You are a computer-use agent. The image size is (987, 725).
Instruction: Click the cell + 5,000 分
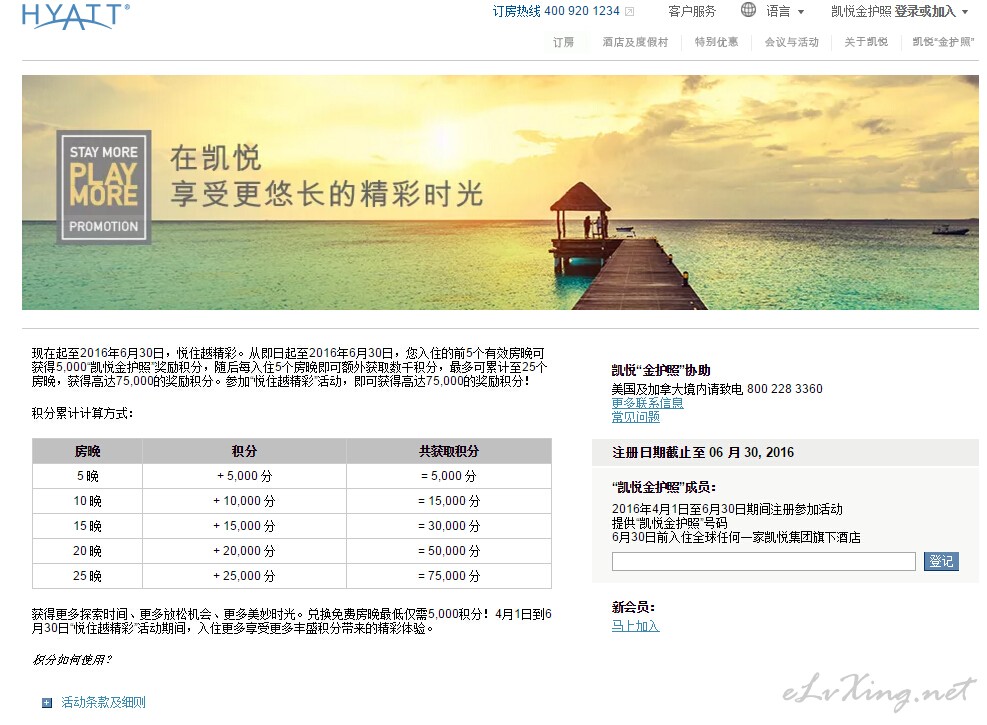click(x=244, y=476)
